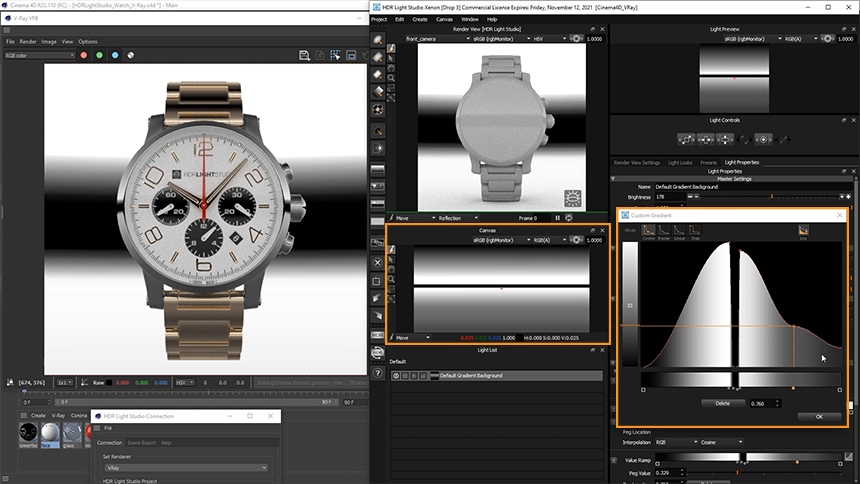
Task: Click the second light creation icon in toolbar
Action: click(x=377, y=57)
